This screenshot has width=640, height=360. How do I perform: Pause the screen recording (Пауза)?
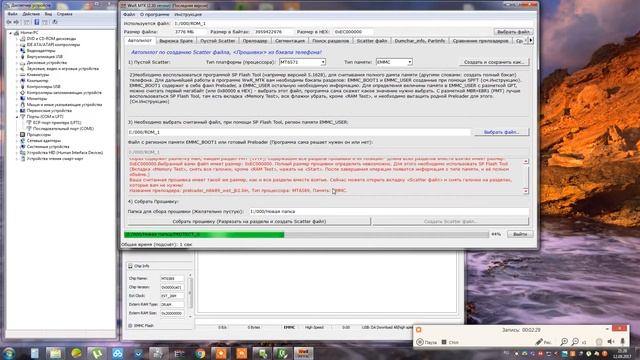click(x=427, y=342)
